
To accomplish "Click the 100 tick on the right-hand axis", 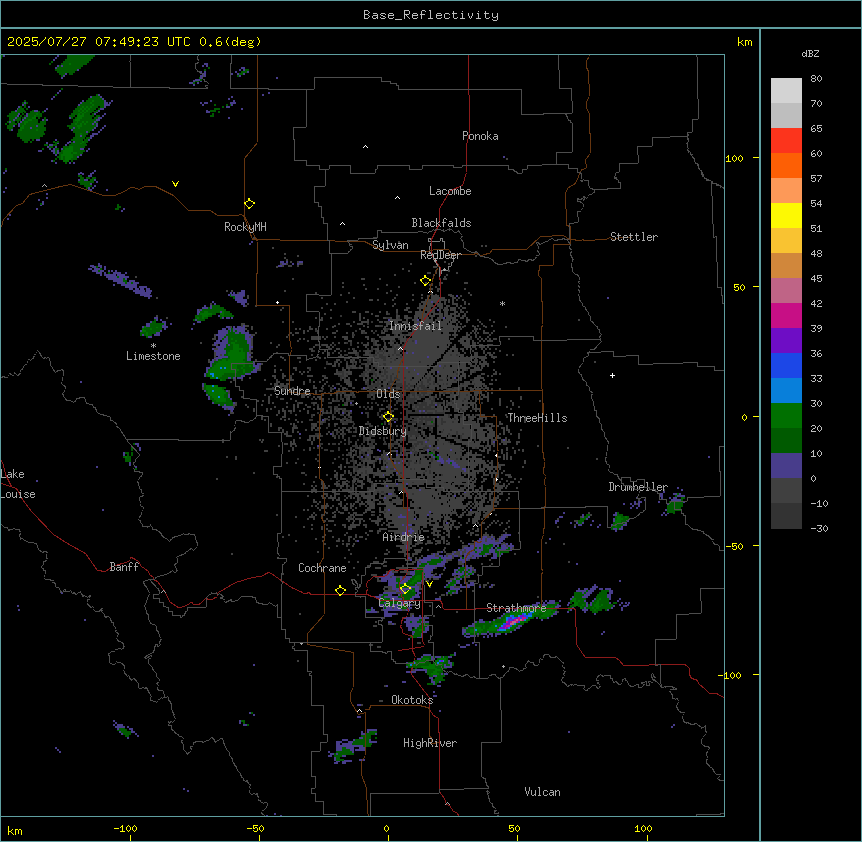I will pyautogui.click(x=734, y=158).
